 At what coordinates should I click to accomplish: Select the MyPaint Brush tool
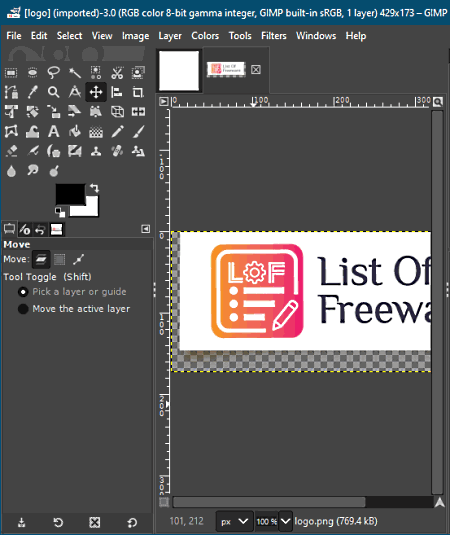pyautogui.click(x=75, y=151)
